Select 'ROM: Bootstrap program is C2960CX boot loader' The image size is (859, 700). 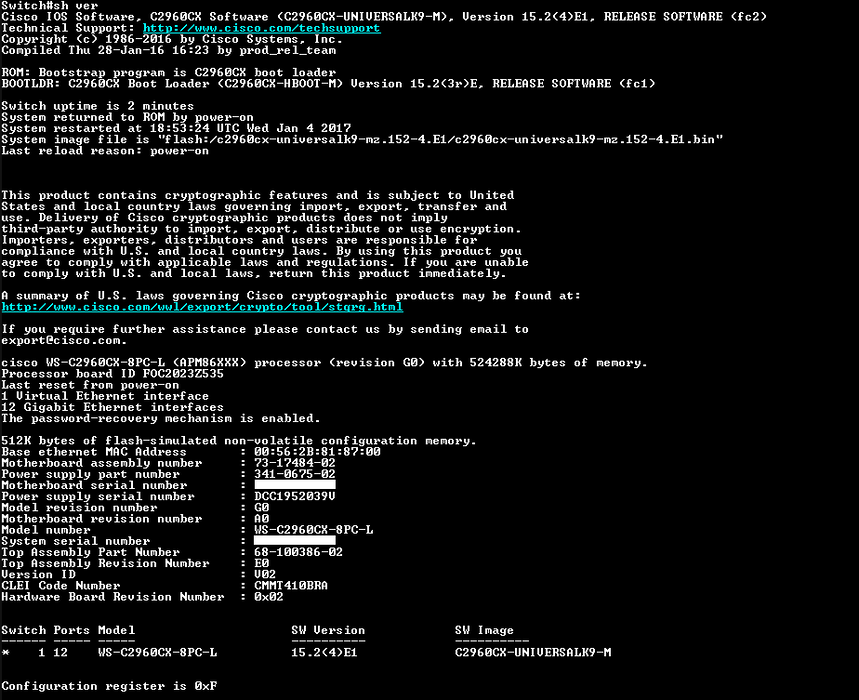169,73
